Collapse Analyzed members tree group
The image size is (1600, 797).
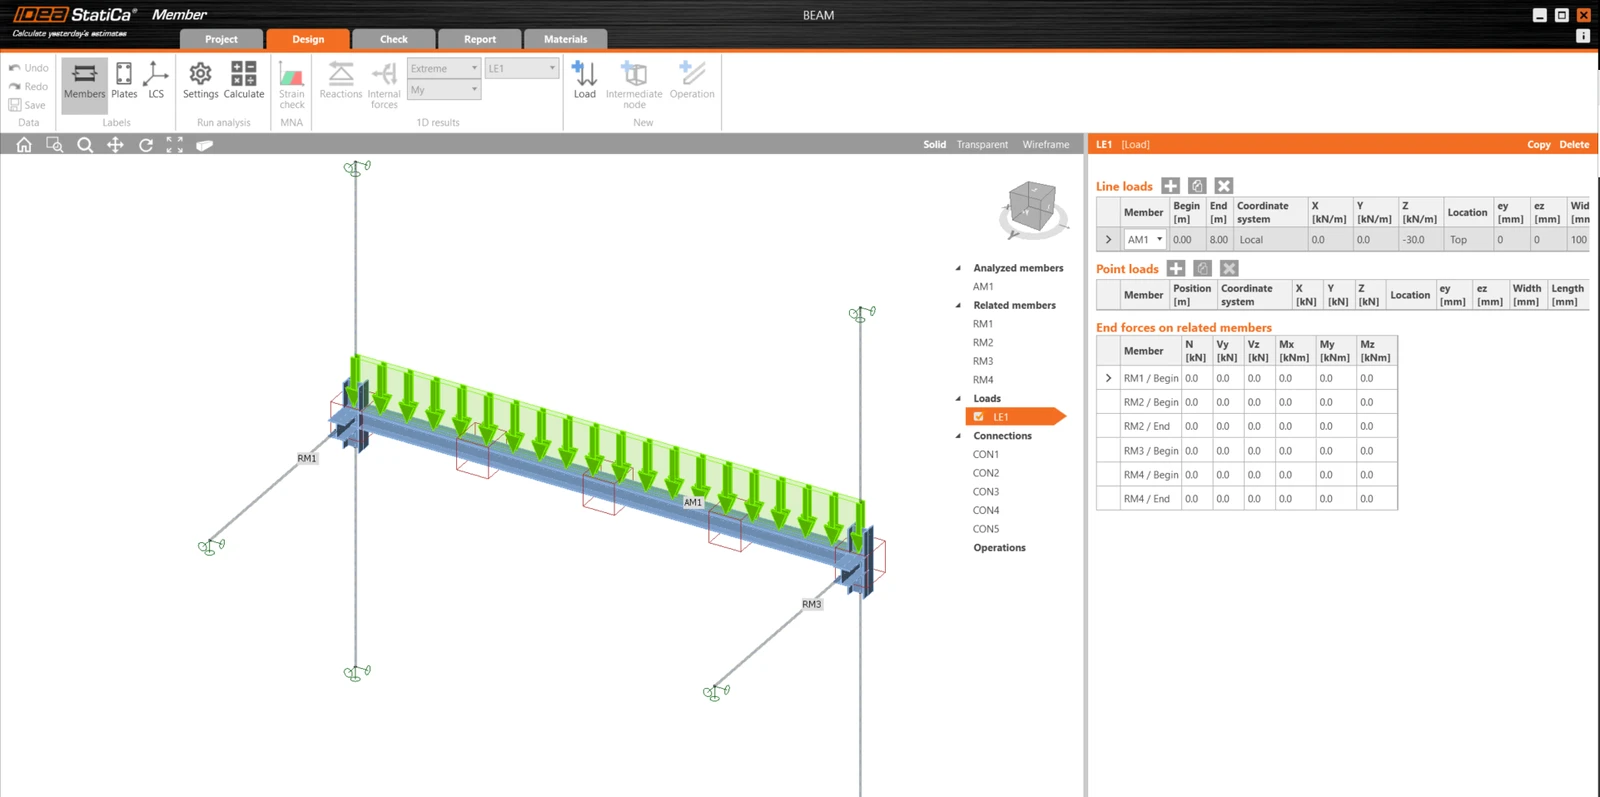(x=958, y=268)
